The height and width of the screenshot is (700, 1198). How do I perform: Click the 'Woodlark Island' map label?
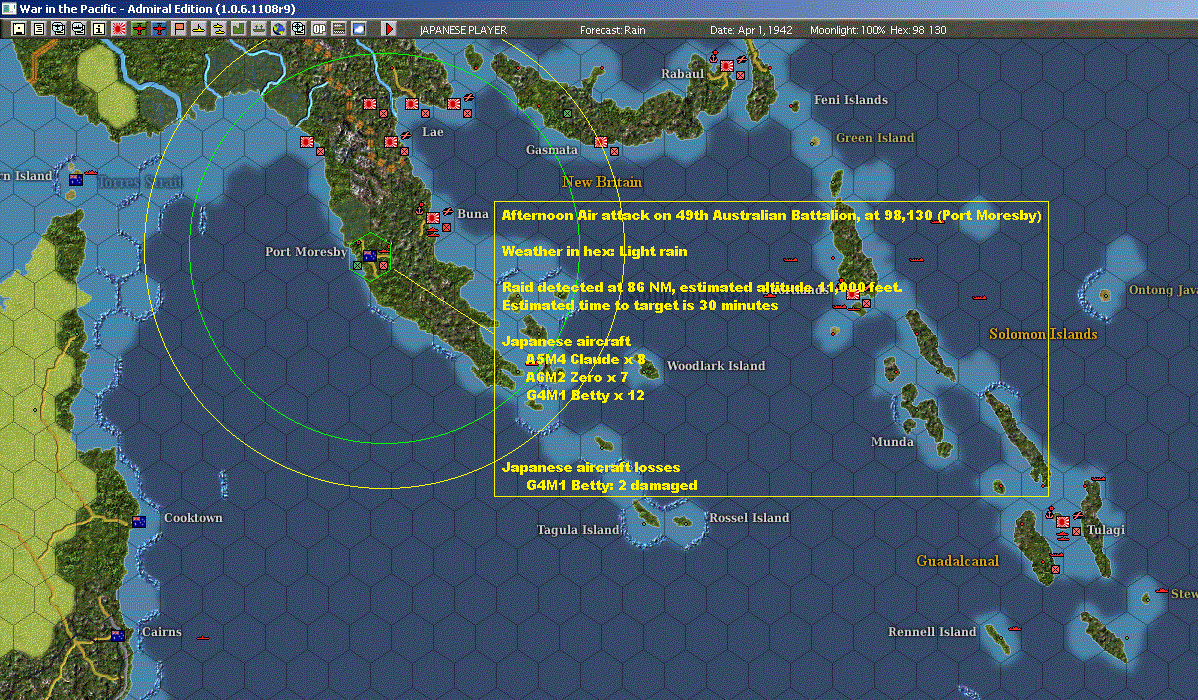coord(716,365)
